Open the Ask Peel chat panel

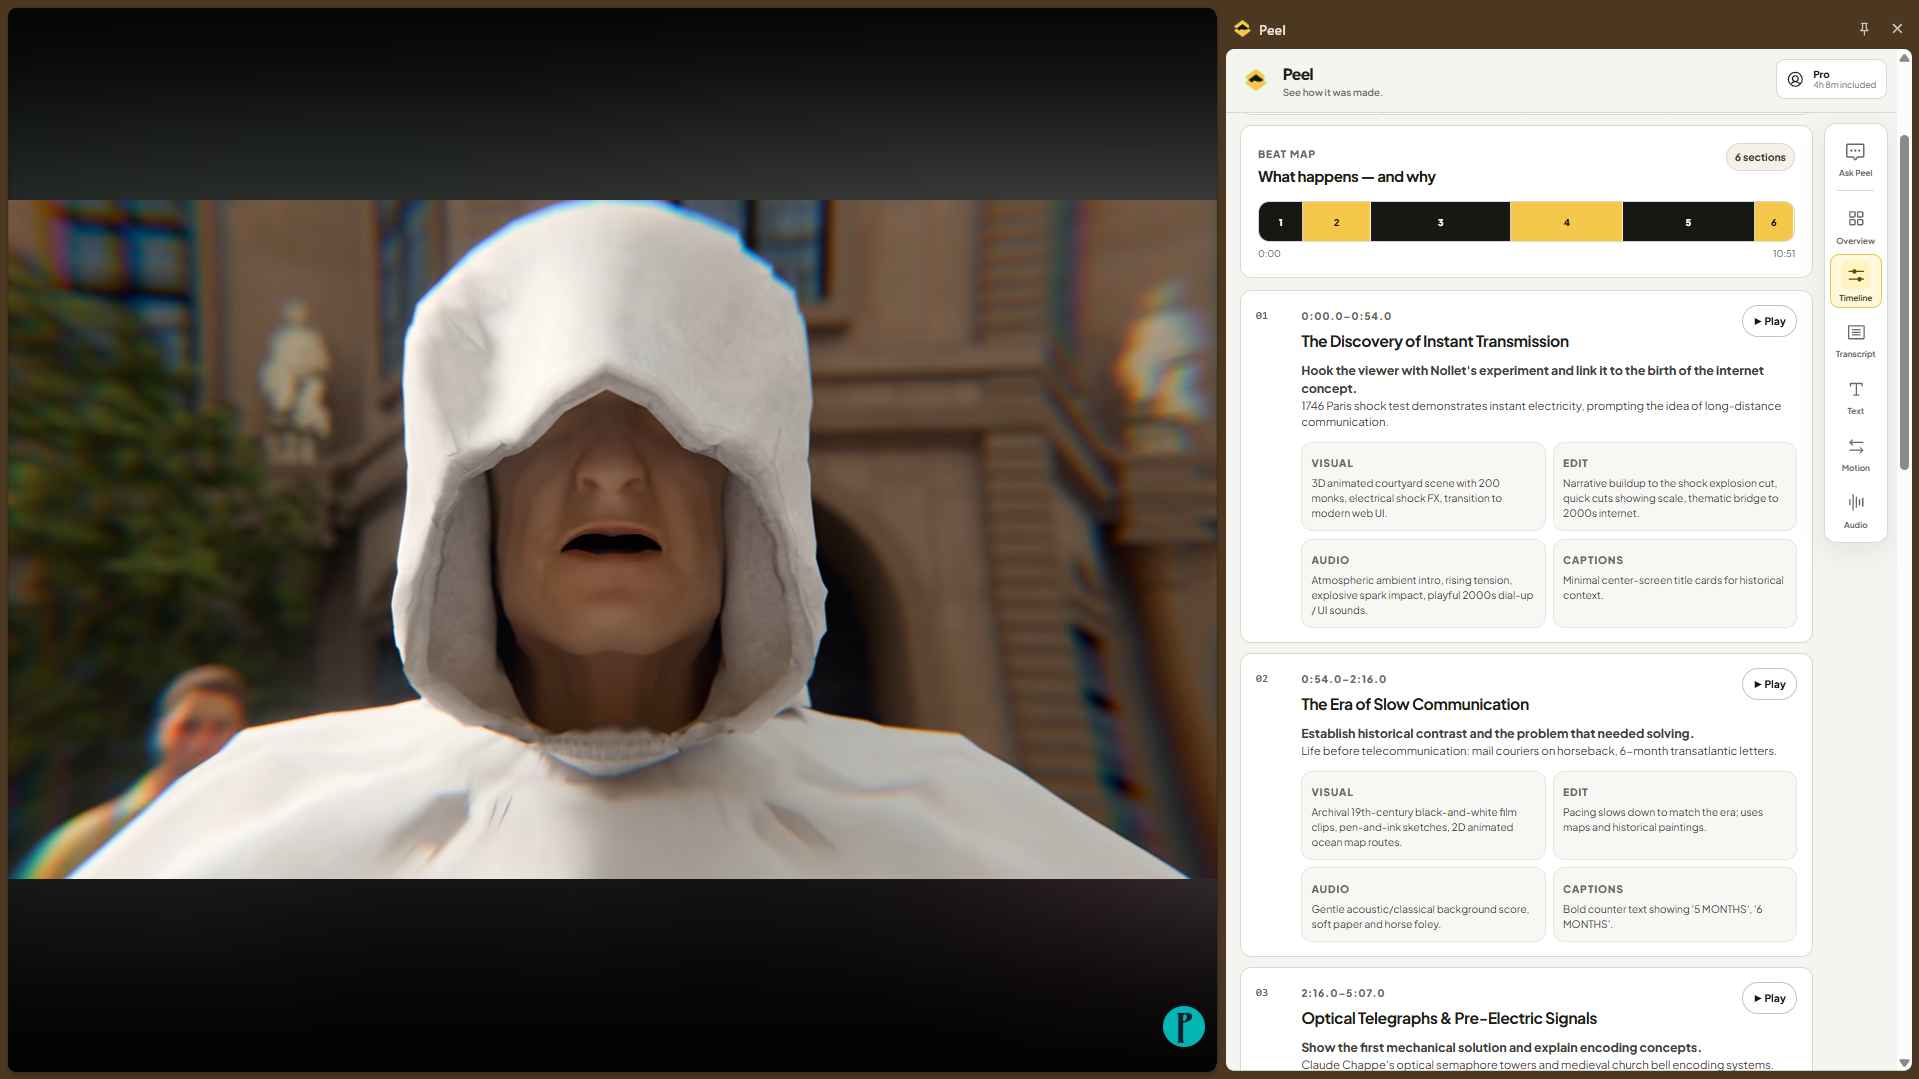point(1855,160)
